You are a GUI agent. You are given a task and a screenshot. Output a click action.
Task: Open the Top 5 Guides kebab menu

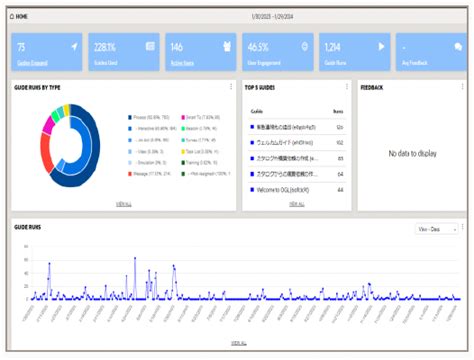pyautogui.click(x=347, y=87)
